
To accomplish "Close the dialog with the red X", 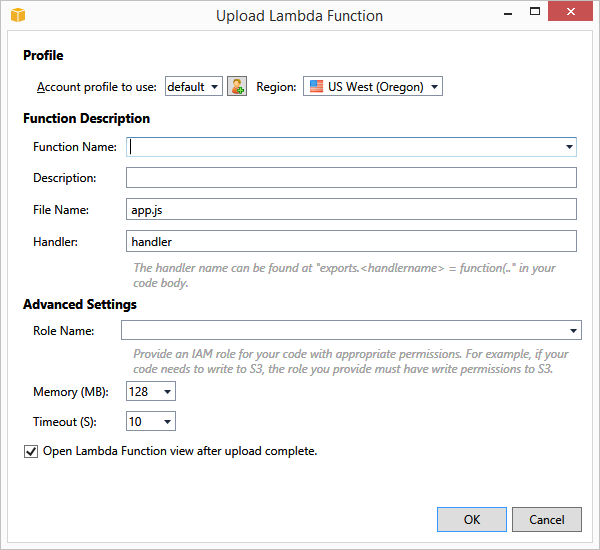I will (570, 11).
